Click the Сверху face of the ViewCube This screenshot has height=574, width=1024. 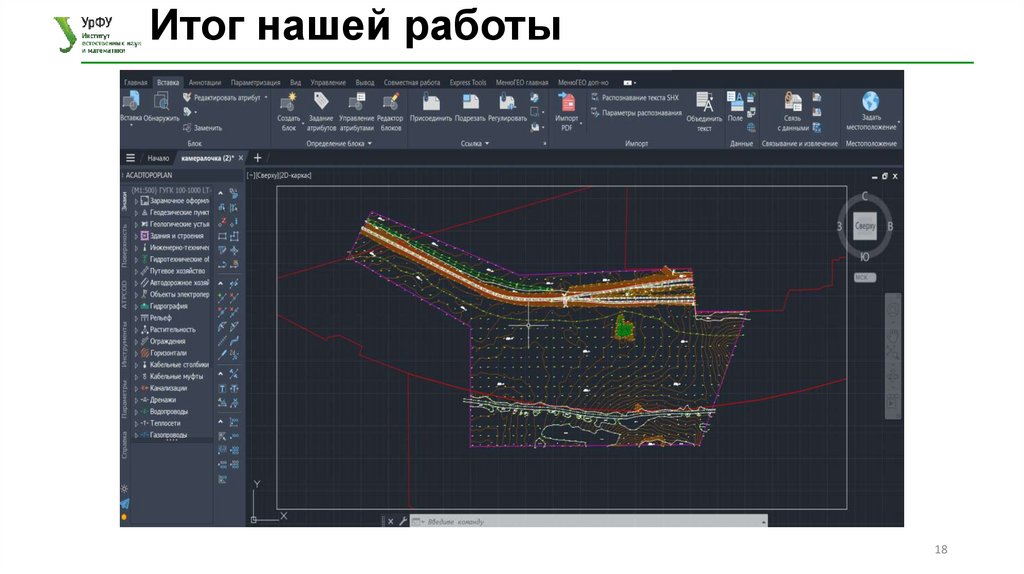(x=865, y=226)
